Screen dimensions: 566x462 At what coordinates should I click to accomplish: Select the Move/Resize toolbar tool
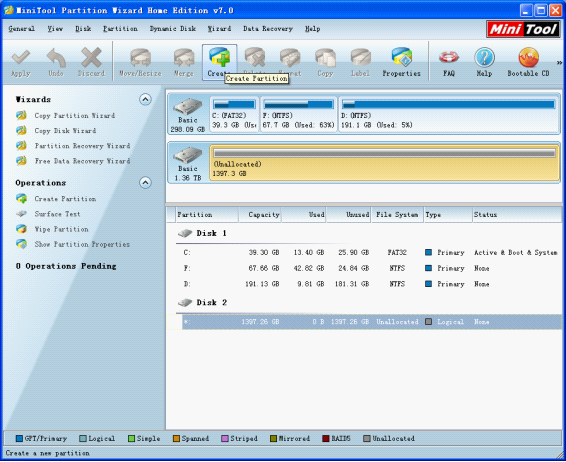click(x=140, y=62)
